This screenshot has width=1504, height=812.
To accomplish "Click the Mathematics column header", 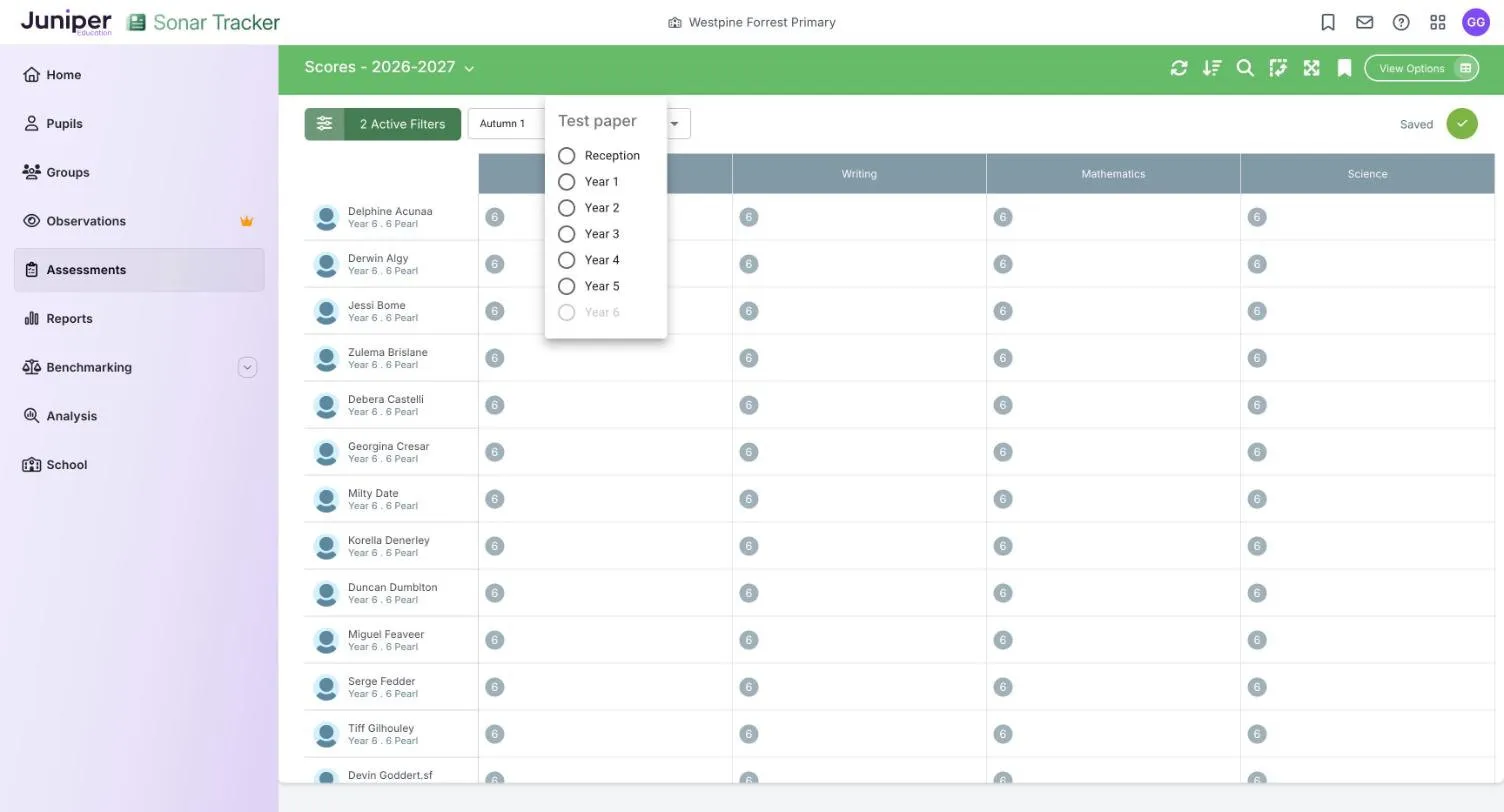I will [1113, 174].
